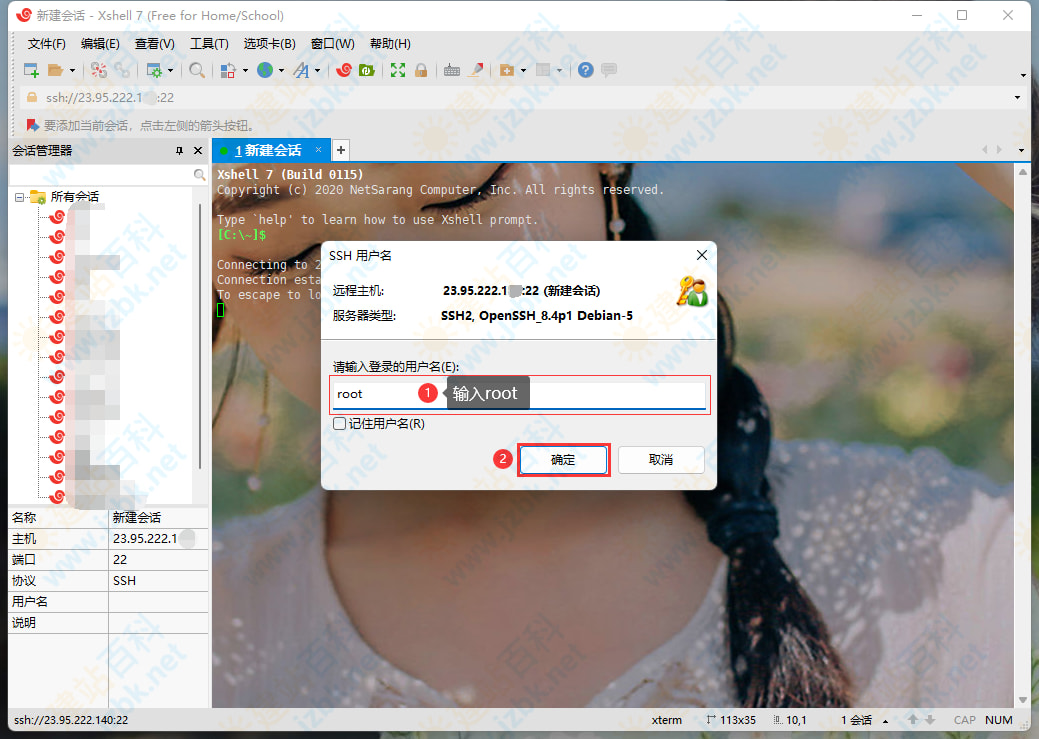Add a new tab with plus button
This screenshot has width=1039, height=739.
[x=341, y=150]
